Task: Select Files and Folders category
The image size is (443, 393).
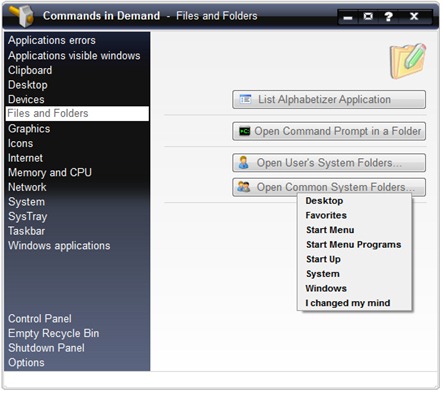Action: click(77, 113)
